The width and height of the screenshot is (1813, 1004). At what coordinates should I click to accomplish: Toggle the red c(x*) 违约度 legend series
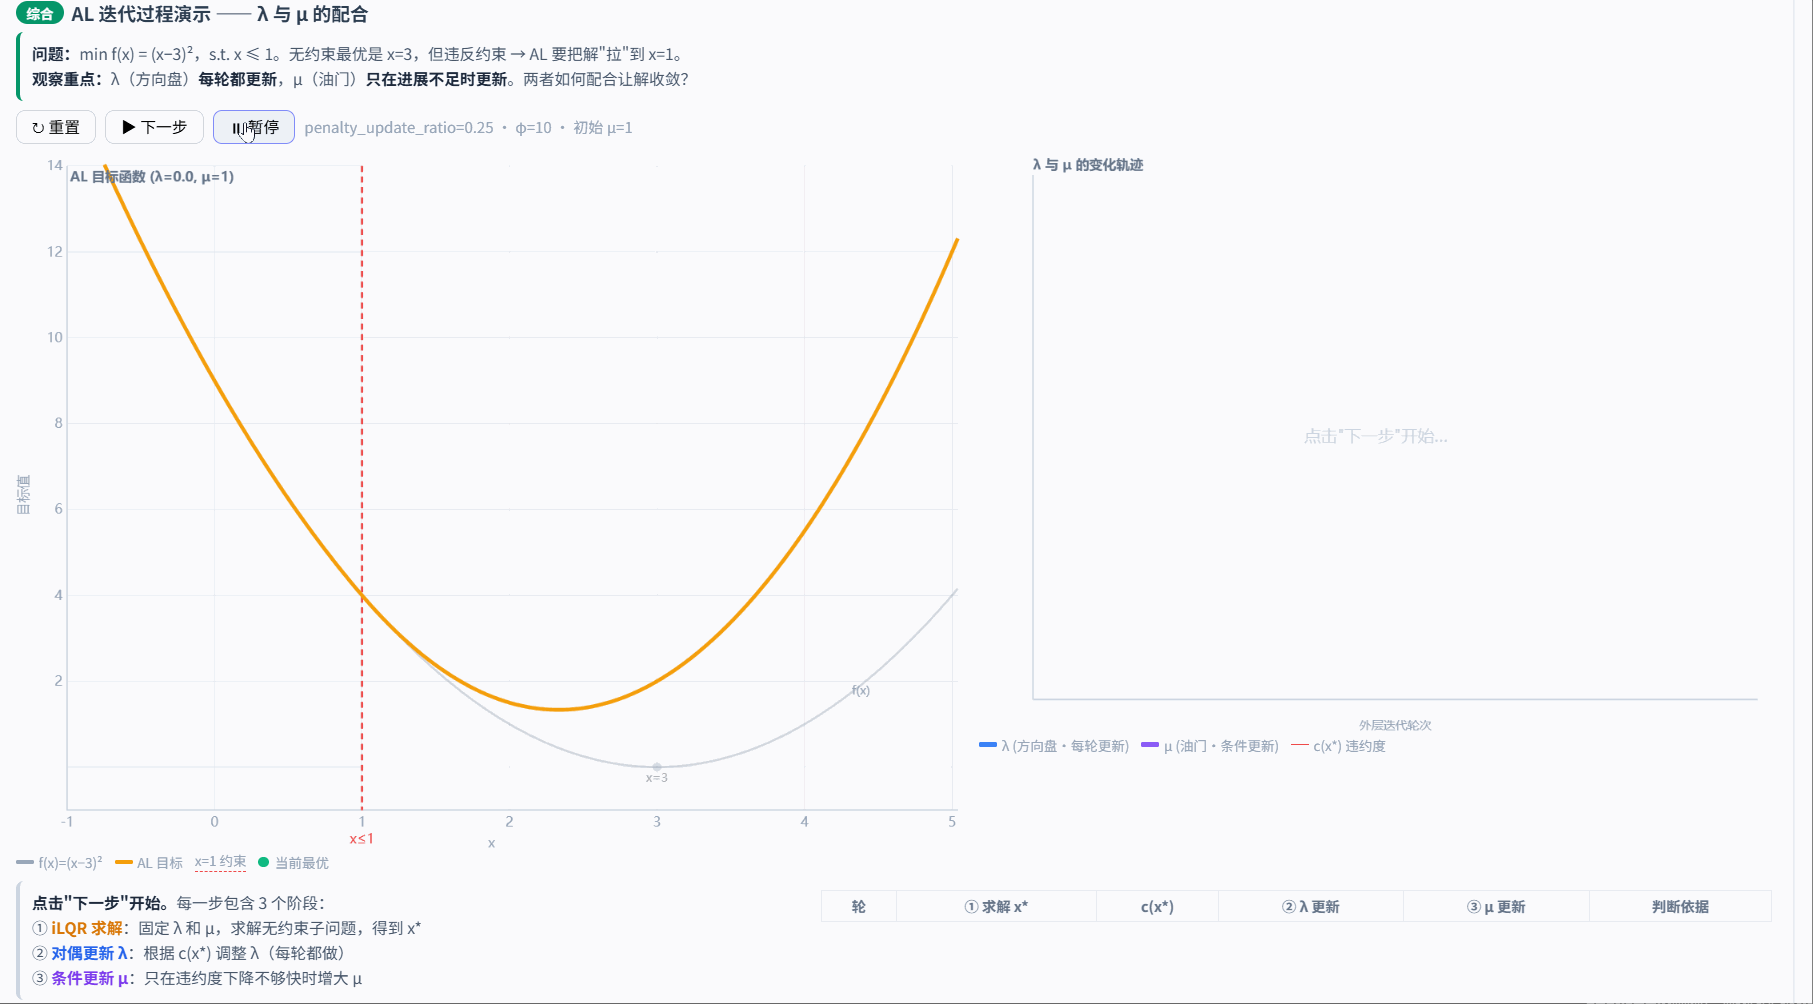(1338, 746)
